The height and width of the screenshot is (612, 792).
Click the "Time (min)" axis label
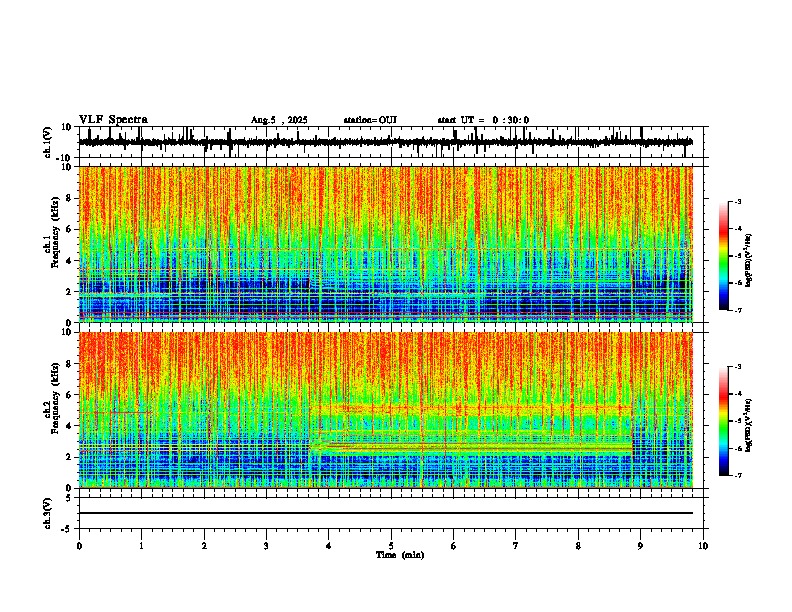click(400, 555)
